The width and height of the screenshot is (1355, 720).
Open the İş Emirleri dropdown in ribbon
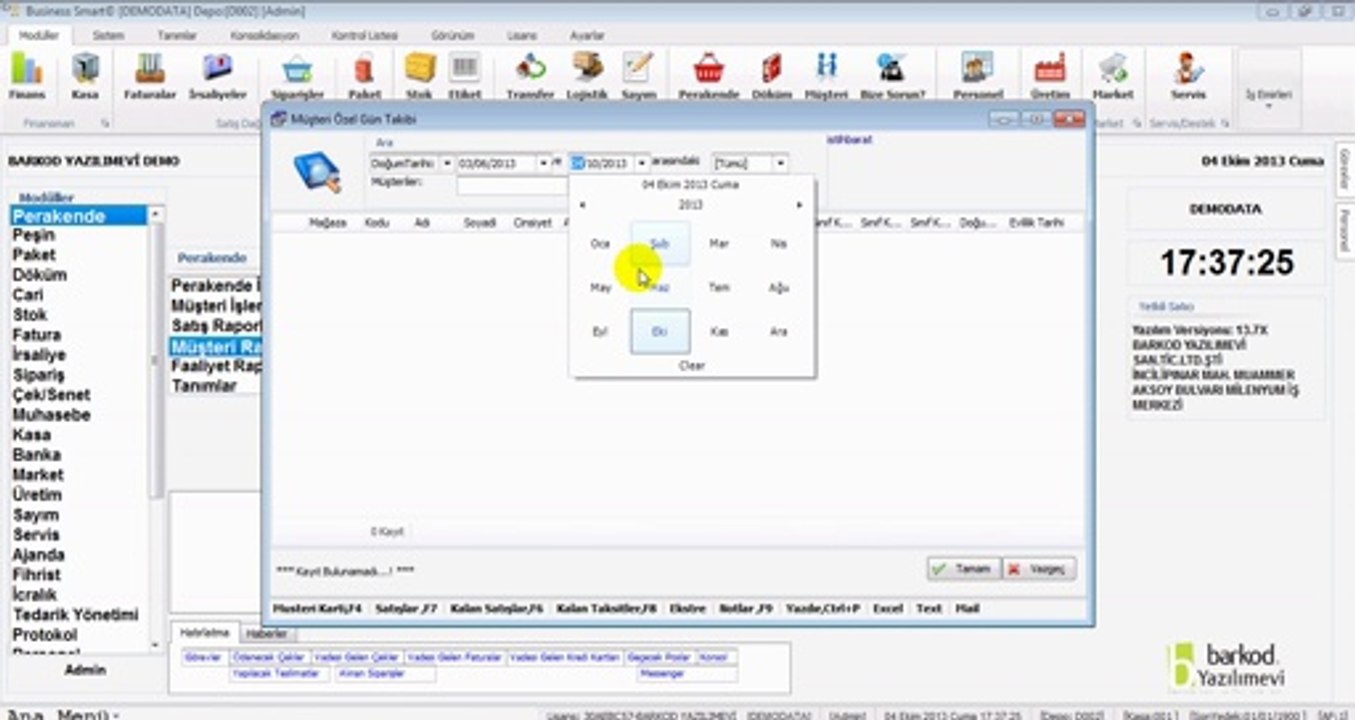tap(1268, 97)
